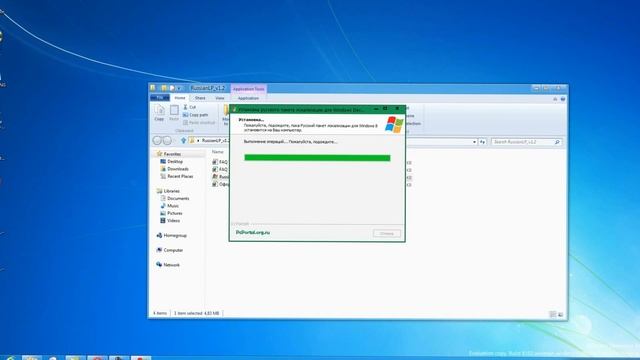Click the Windows flag logo in the installer
The image size is (640, 360).
(394, 124)
